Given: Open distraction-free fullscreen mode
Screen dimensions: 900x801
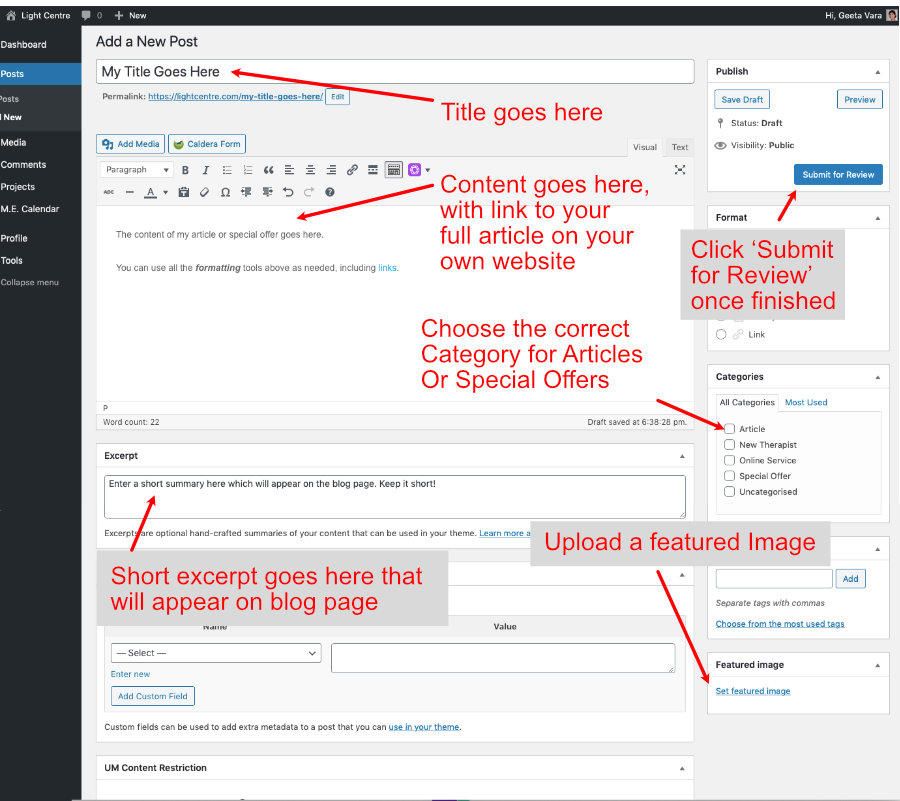Looking at the screenshot, I should (x=680, y=170).
